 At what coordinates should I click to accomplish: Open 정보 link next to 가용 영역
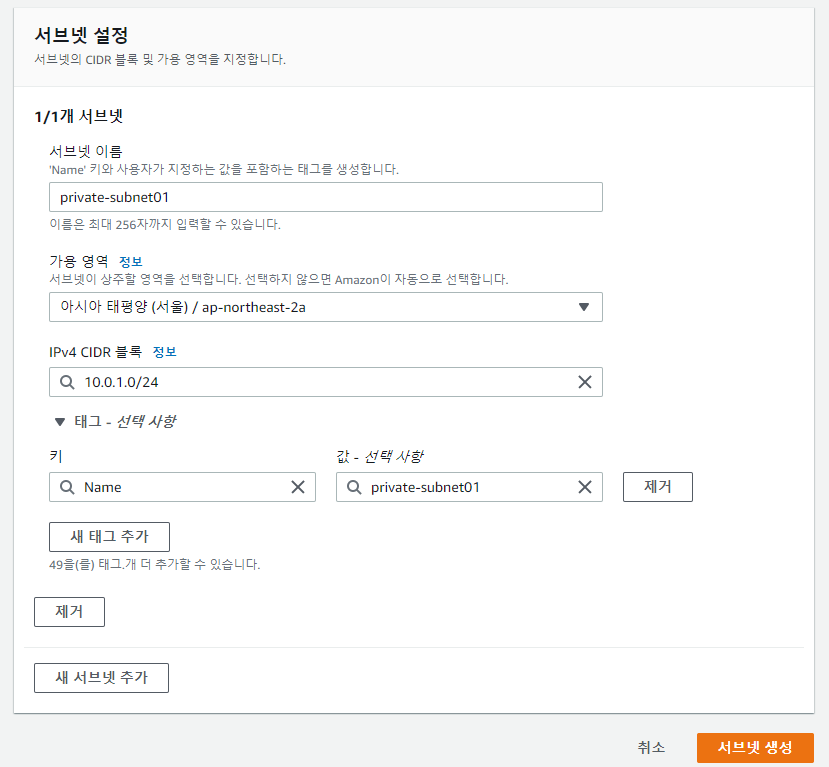(x=131, y=262)
